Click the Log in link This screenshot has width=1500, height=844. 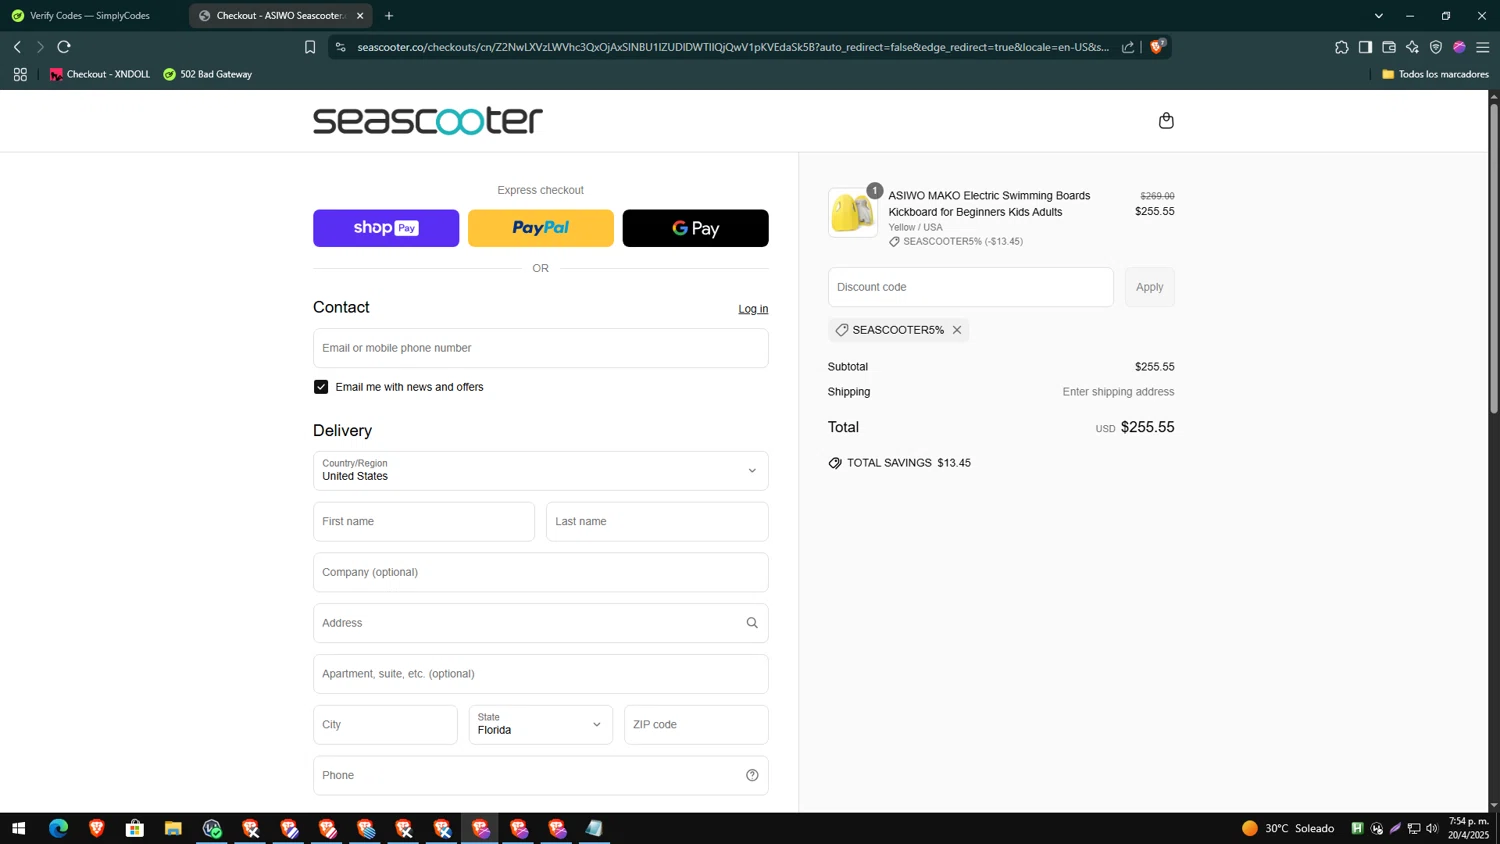[753, 309]
